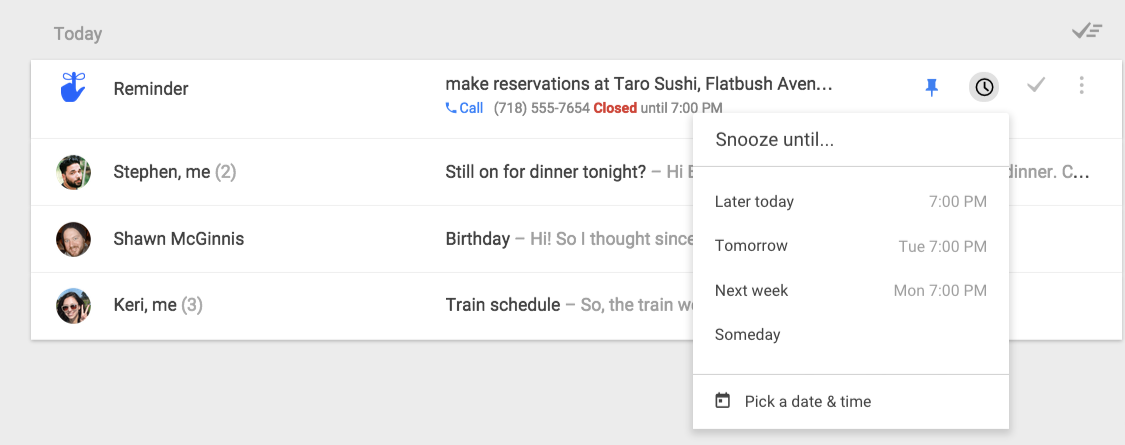The width and height of the screenshot is (1125, 445).
Task: Pick the "Someday" snooze option
Action: click(x=747, y=335)
